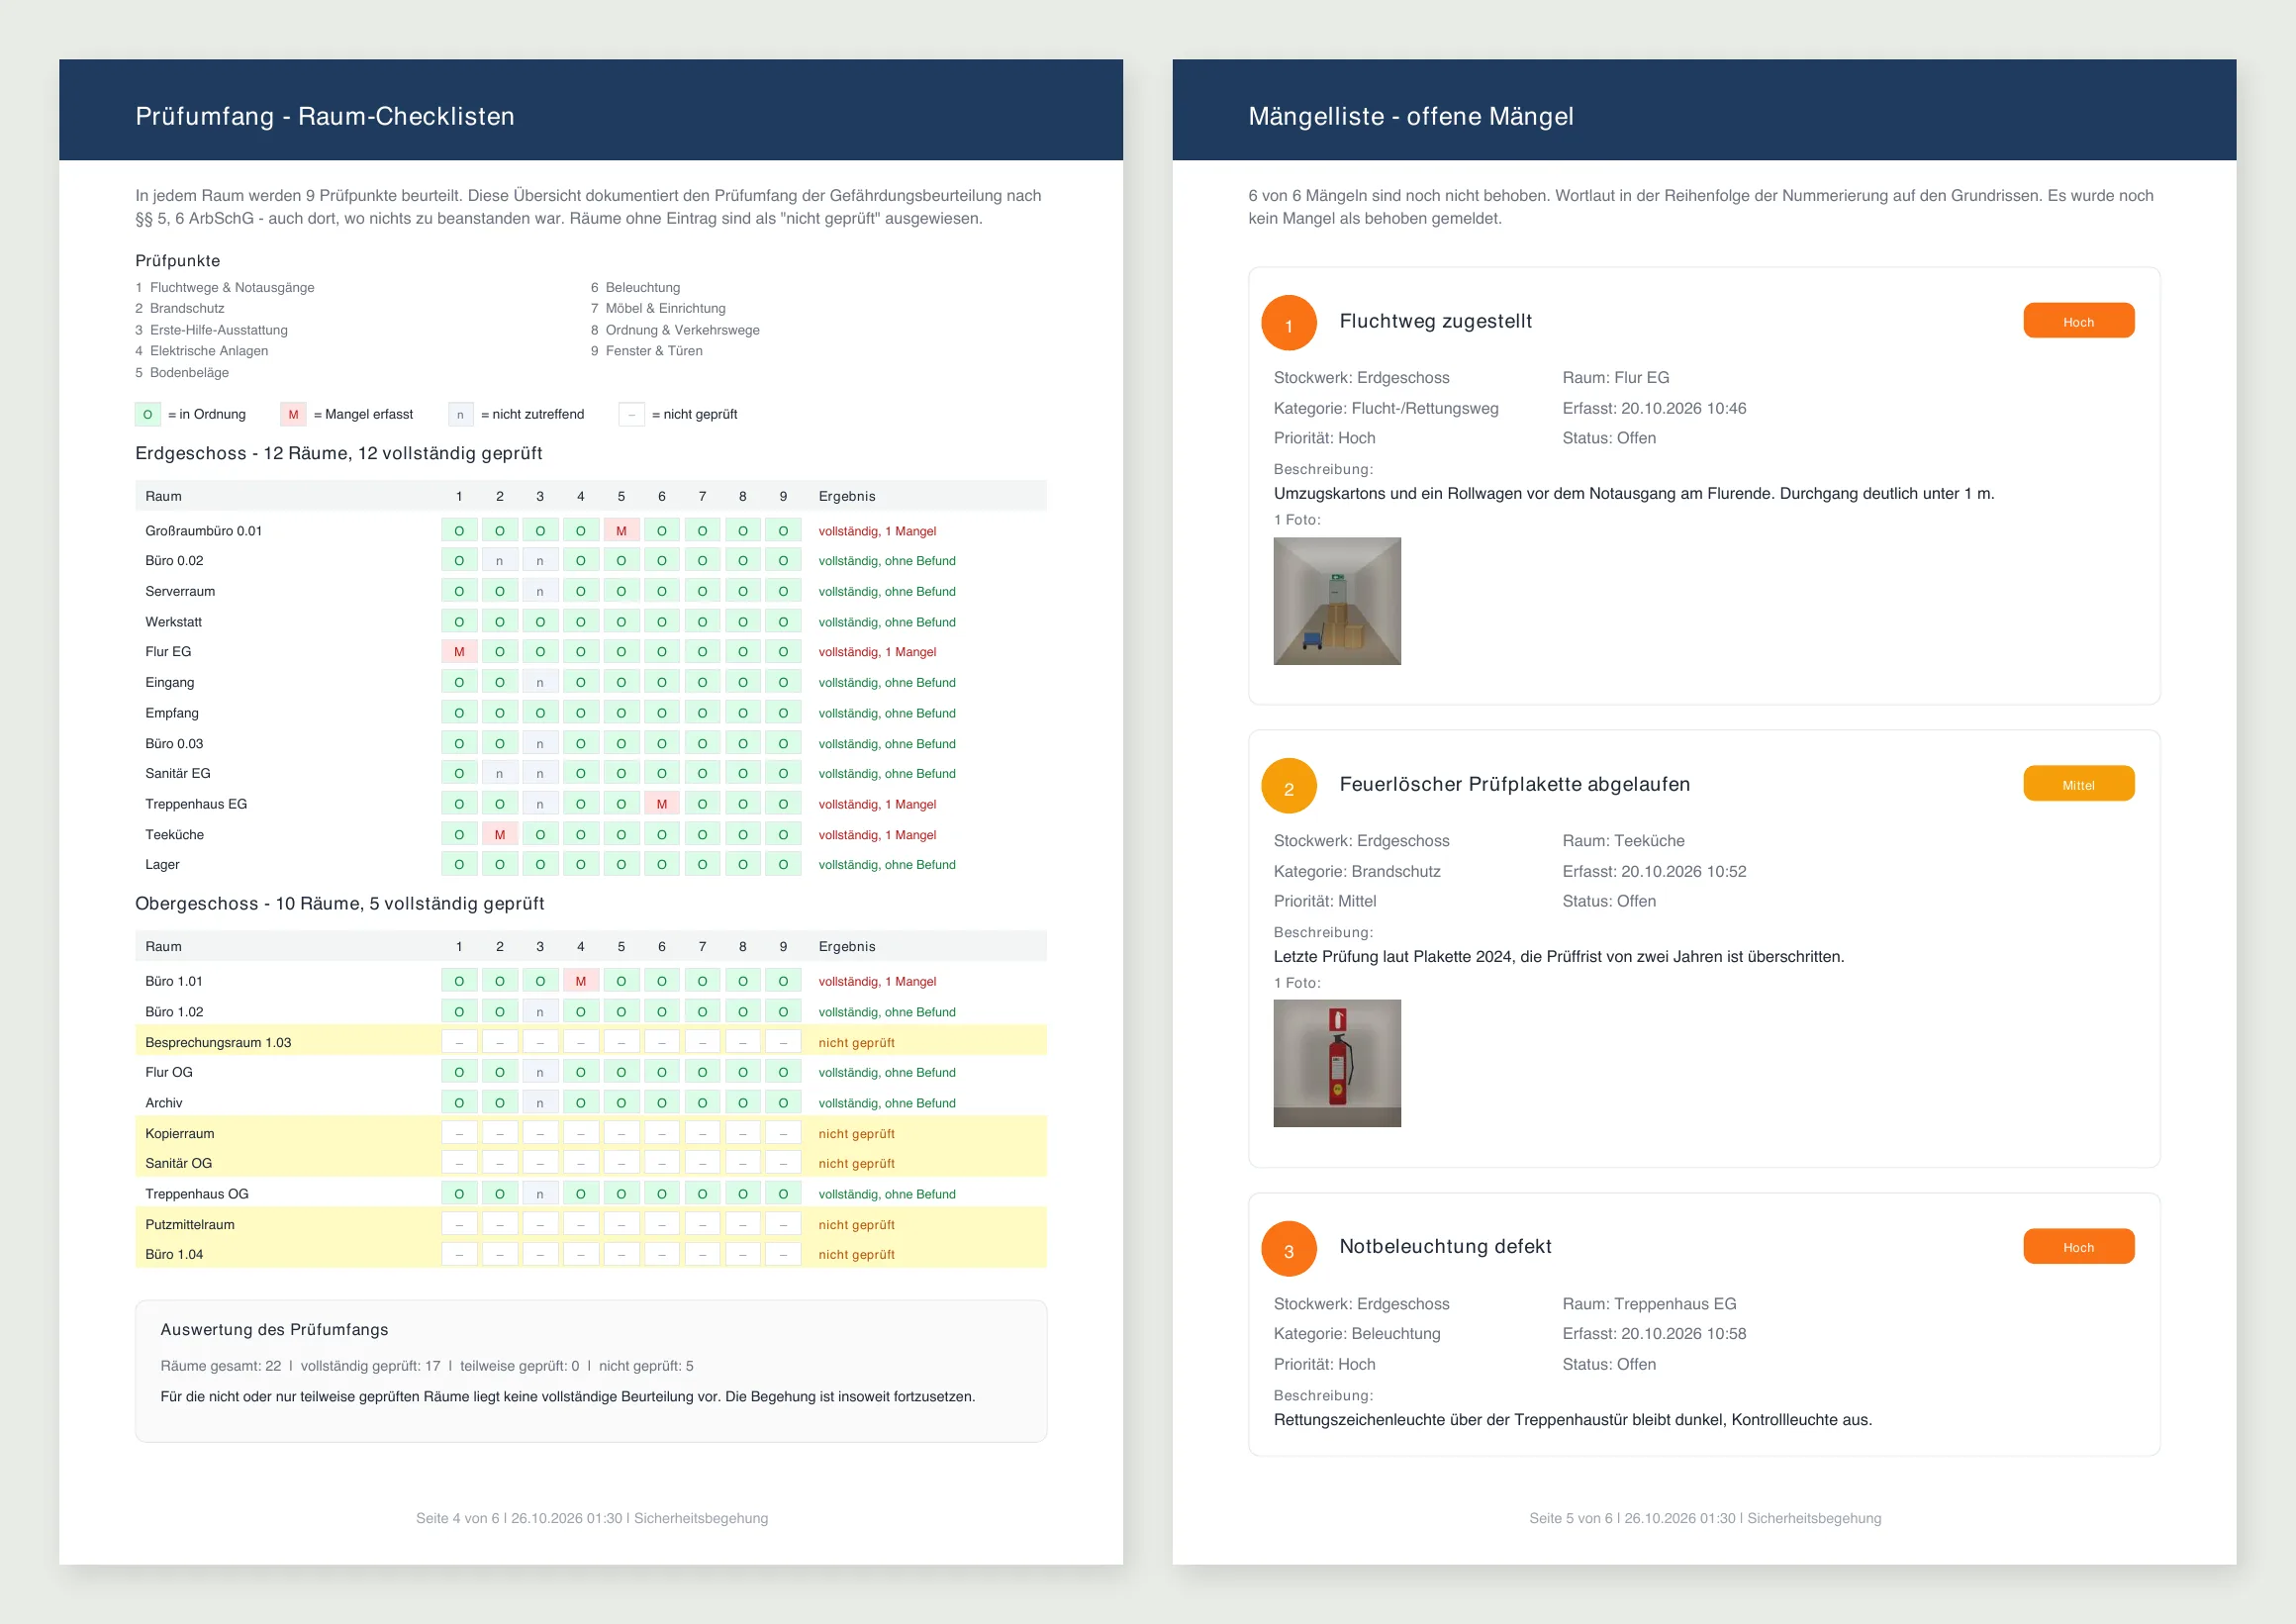This screenshot has width=2296, height=1624.
Task: Click the number 2 defect badge
Action: click(1288, 786)
